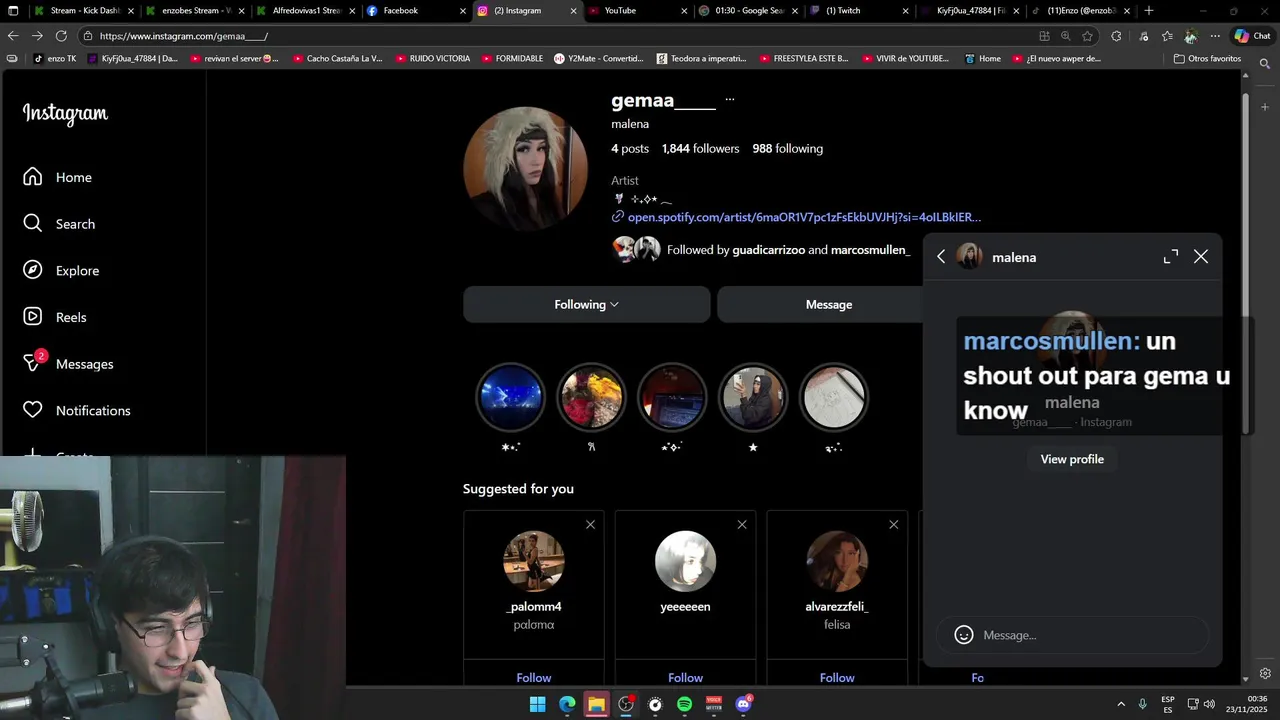Open the roses story highlight
The height and width of the screenshot is (720, 1280).
(x=591, y=397)
